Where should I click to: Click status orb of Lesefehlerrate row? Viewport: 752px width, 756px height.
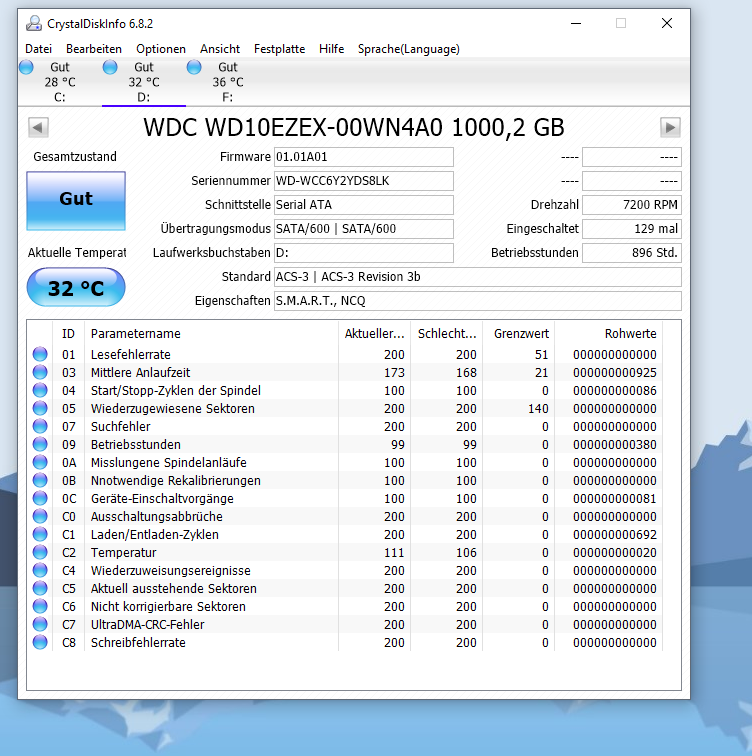pos(40,354)
